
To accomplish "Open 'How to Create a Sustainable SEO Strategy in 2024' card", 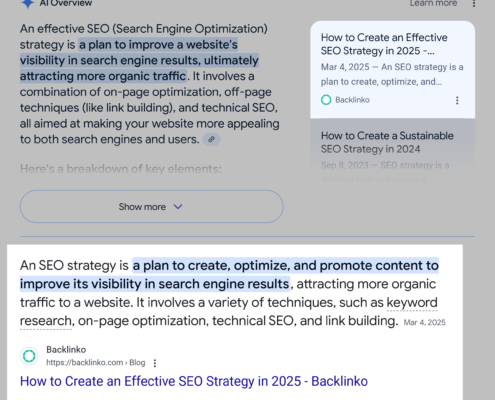I will [x=392, y=151].
